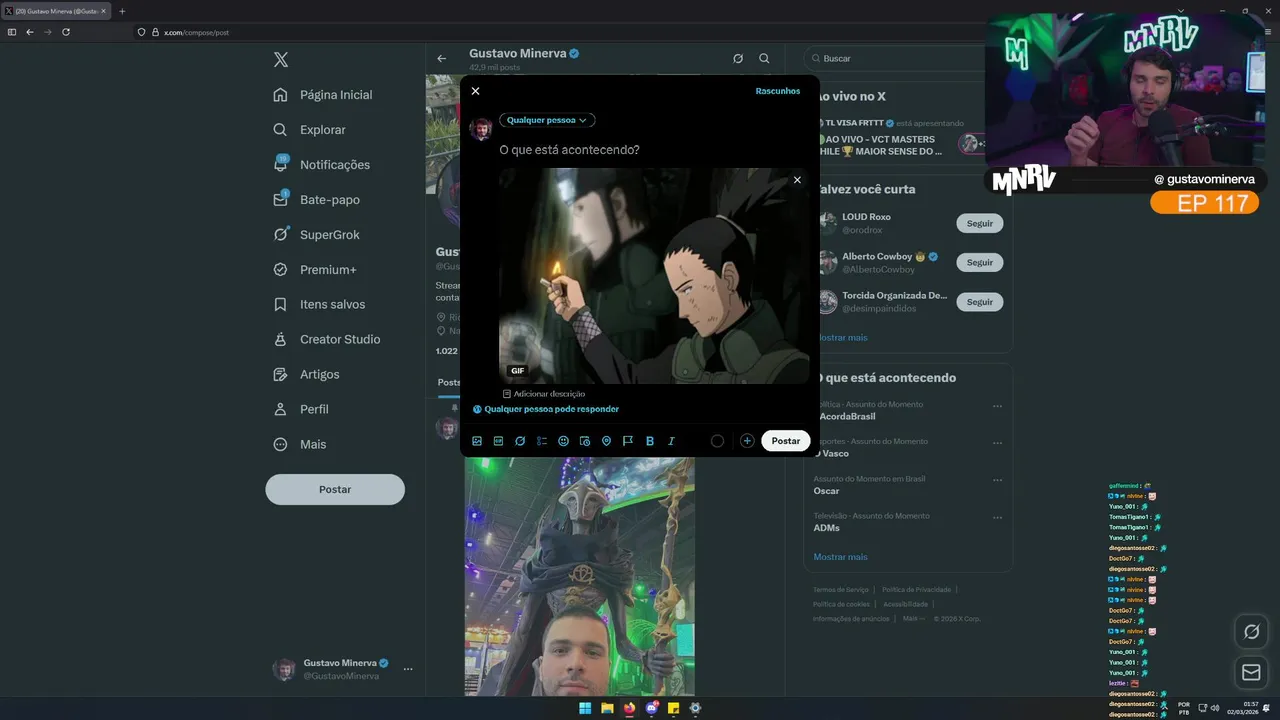
Task: Close the compose post dialog
Action: [475, 91]
